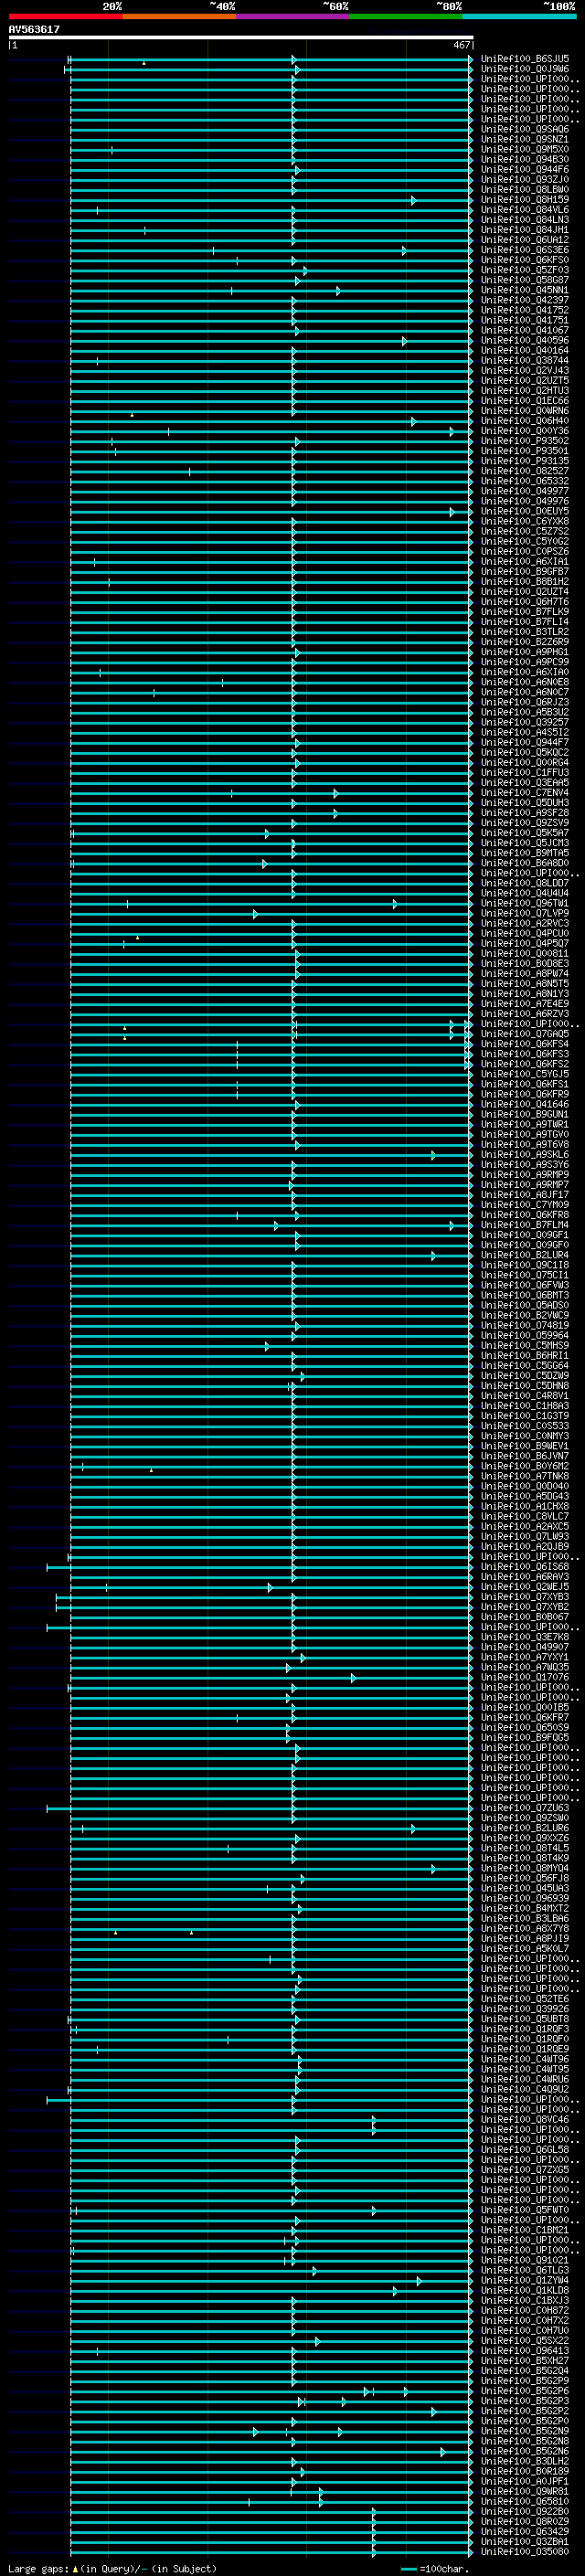This screenshot has width=585, height=2576.
Task: Click the white query sequence ruler bar
Action: click(x=241, y=38)
